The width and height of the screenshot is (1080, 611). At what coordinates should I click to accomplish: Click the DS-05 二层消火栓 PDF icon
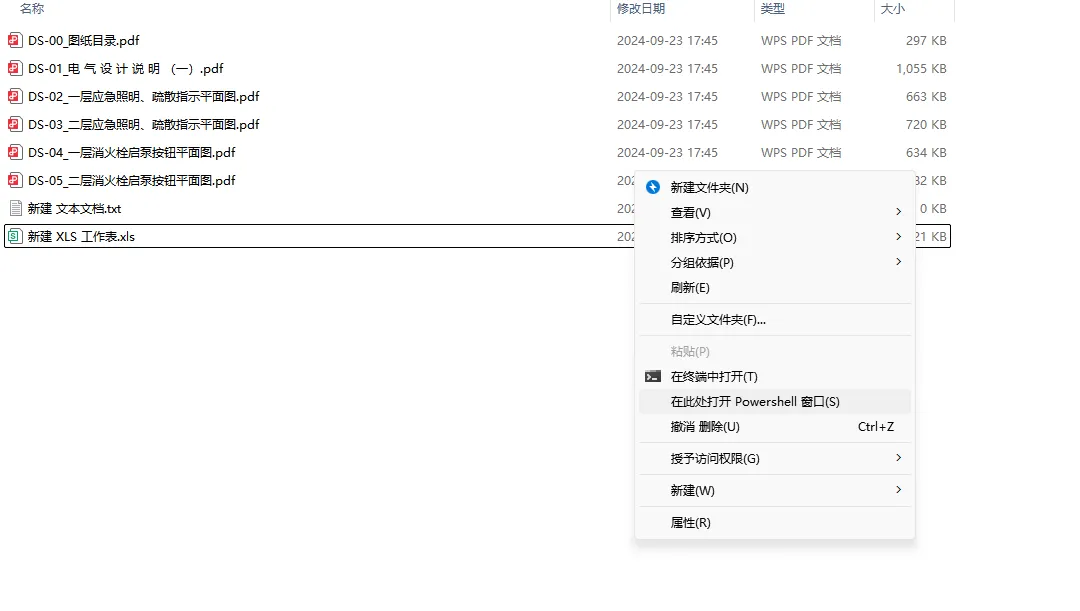tap(14, 180)
